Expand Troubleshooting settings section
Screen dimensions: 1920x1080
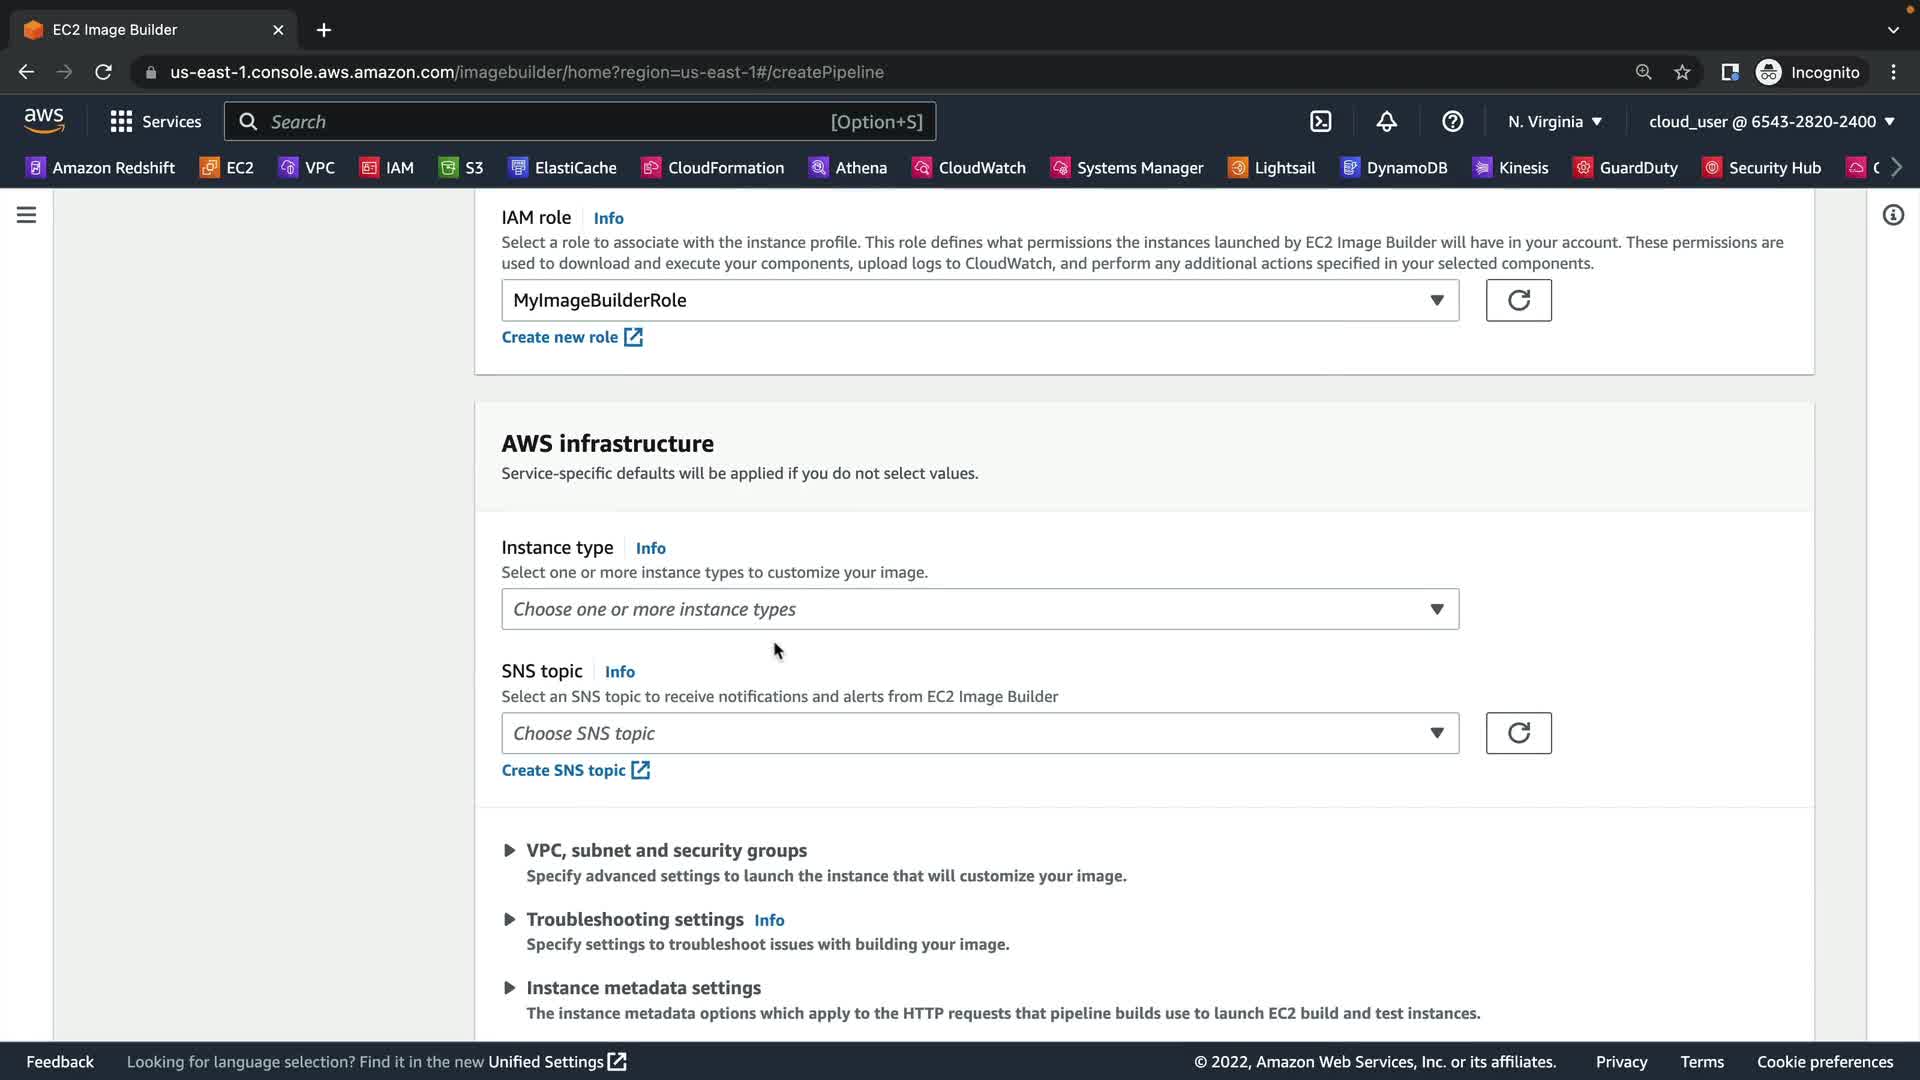pos(633,920)
